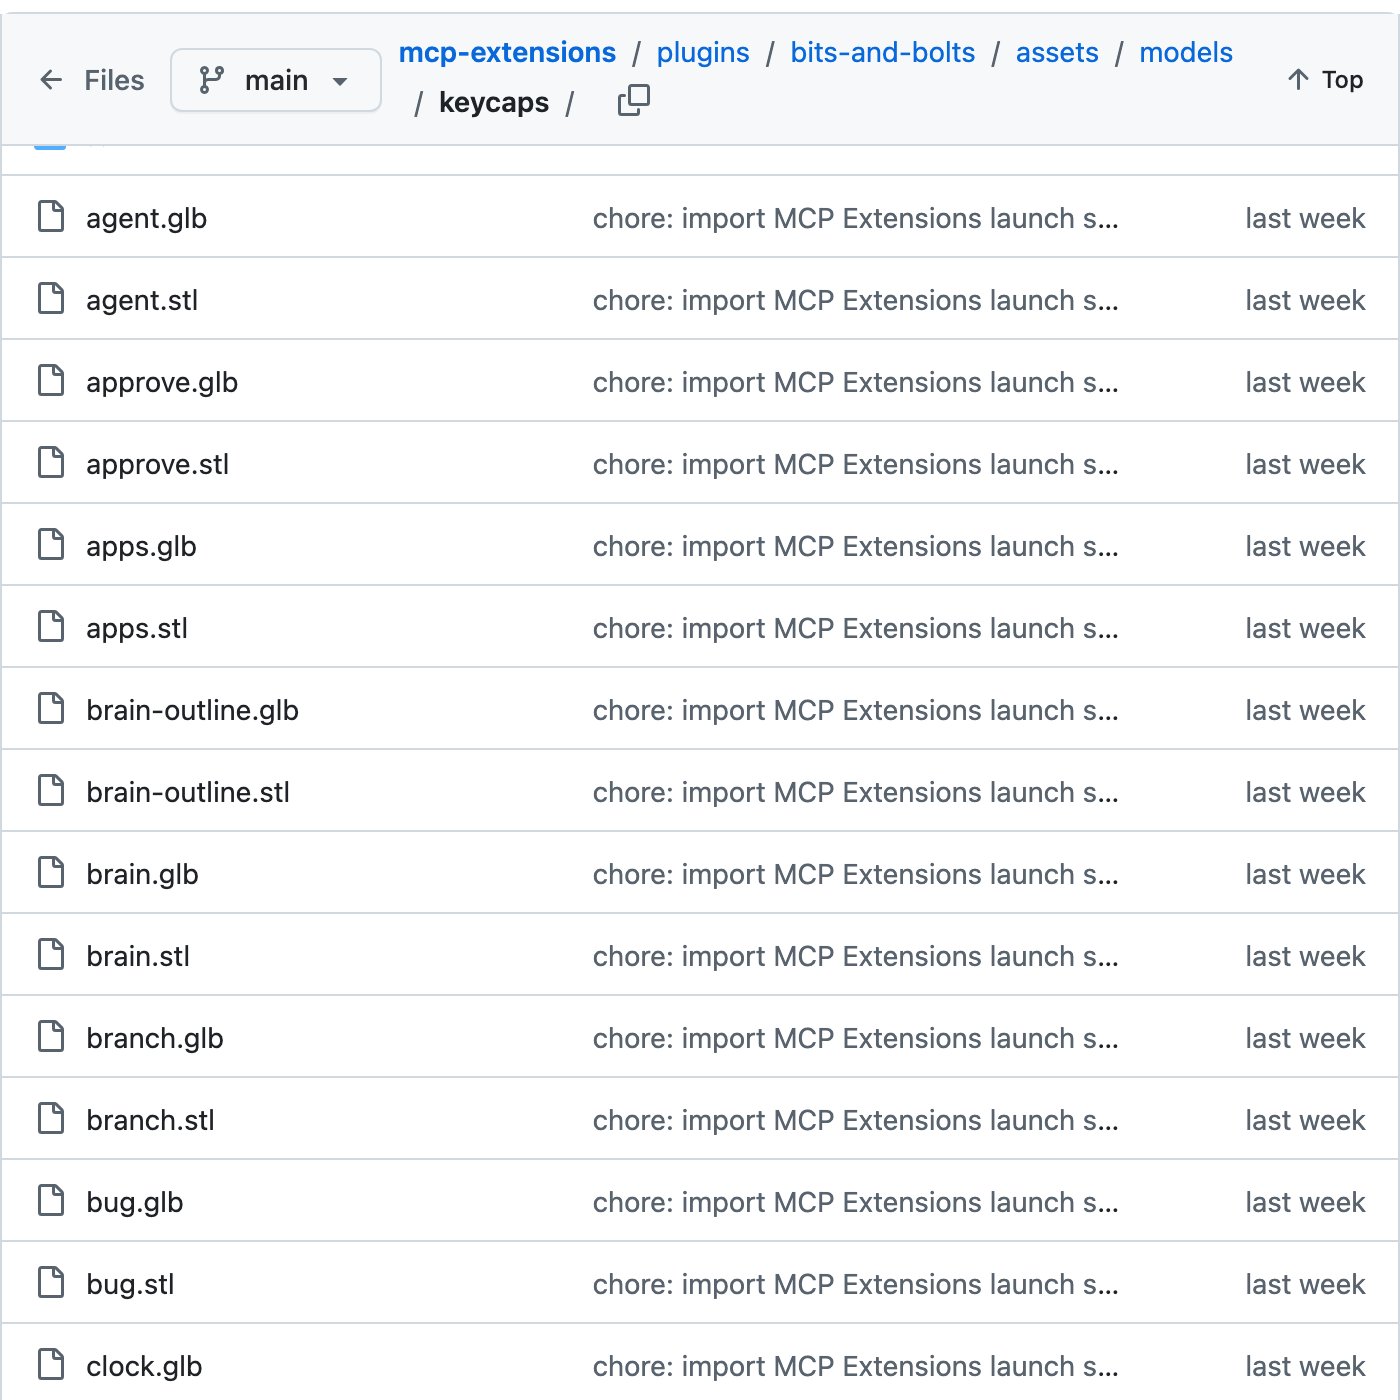This screenshot has height=1400, width=1400.
Task: Copy the path with the clipboard icon
Action: pos(633,101)
